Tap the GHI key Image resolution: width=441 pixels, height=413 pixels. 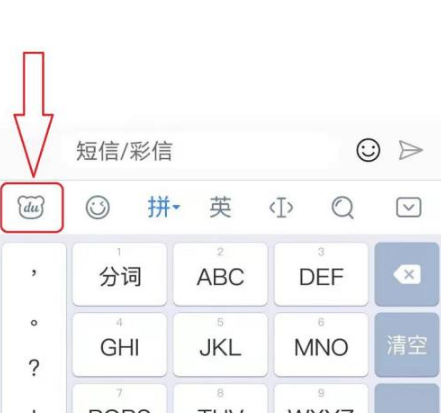pyautogui.click(x=120, y=345)
